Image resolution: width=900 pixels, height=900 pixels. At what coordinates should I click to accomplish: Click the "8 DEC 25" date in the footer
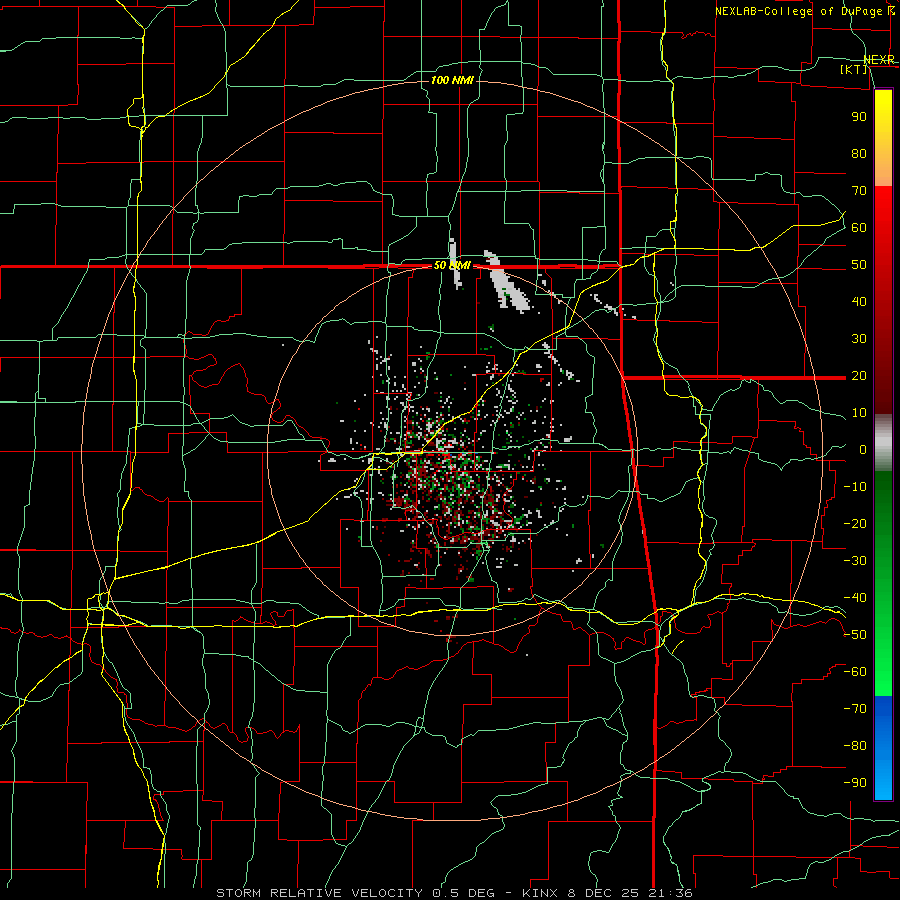click(x=603, y=893)
